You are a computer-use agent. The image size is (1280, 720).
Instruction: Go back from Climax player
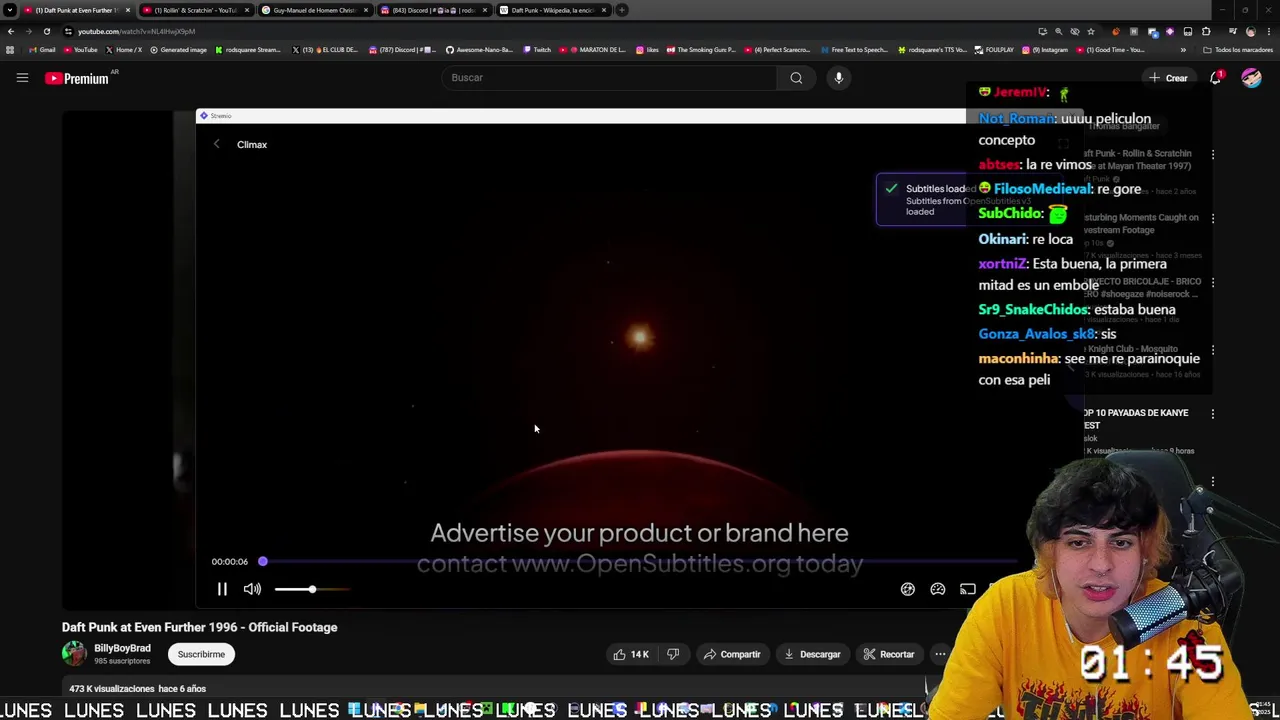tap(216, 144)
